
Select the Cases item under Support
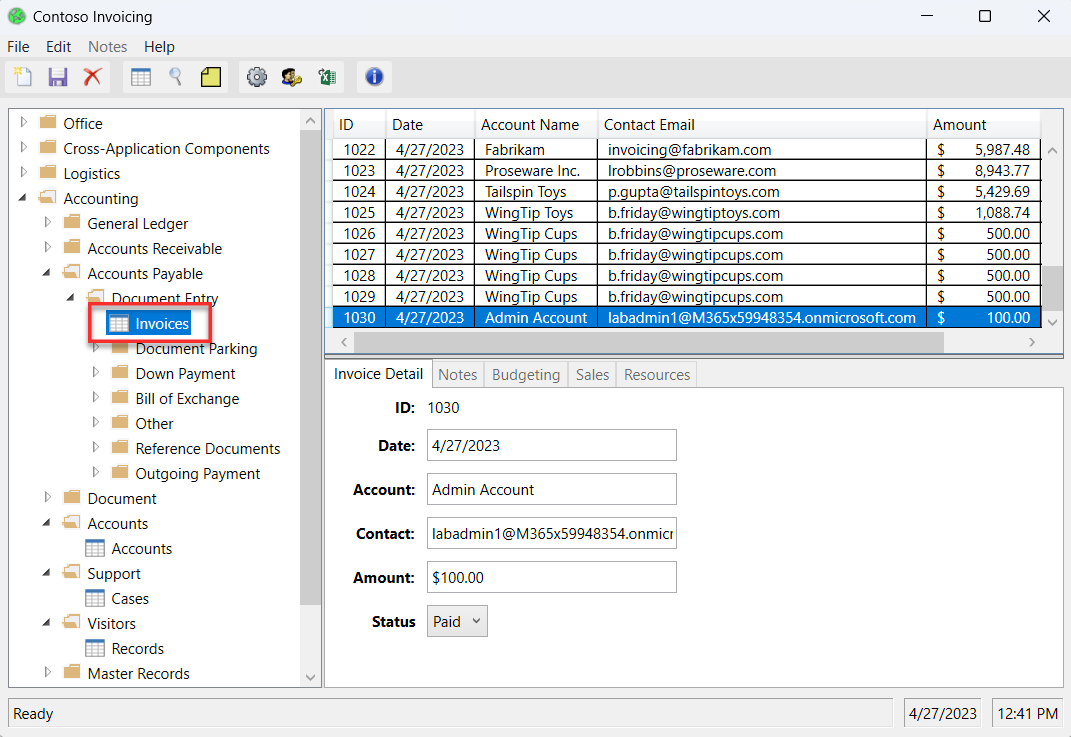click(x=130, y=598)
